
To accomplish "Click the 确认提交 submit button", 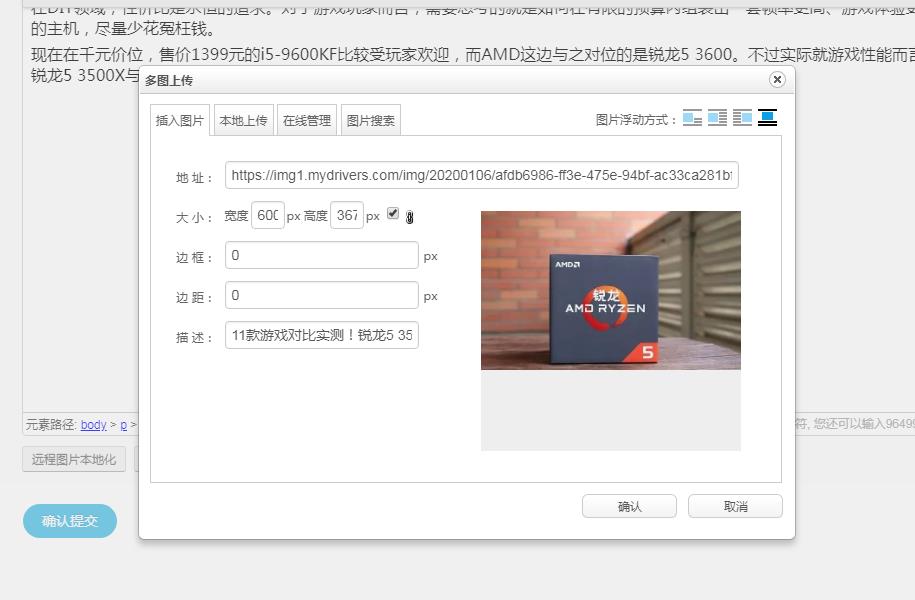I will tap(70, 521).
